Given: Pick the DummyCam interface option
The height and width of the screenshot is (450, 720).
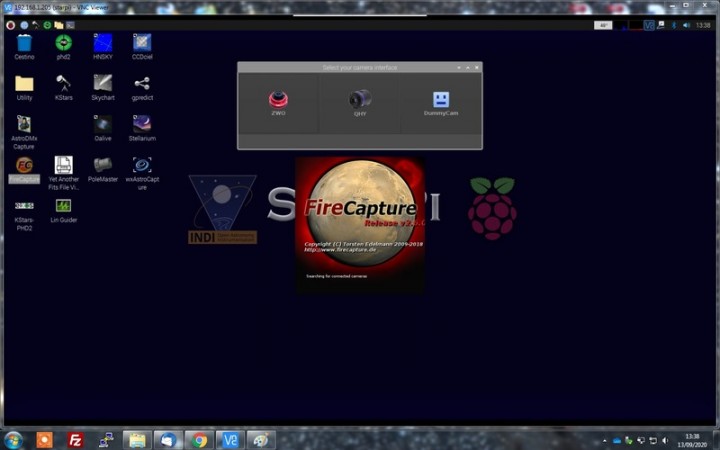Looking at the screenshot, I should point(441,100).
